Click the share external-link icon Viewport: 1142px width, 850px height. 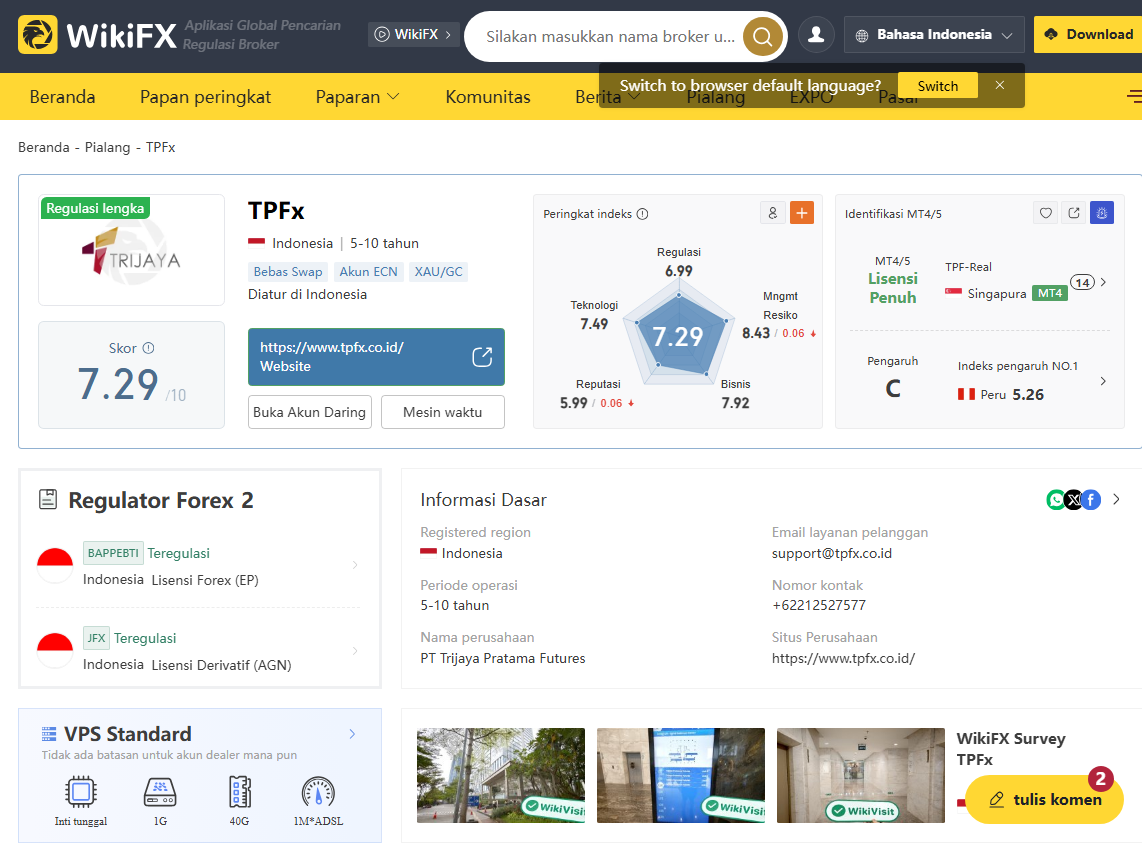point(1074,213)
